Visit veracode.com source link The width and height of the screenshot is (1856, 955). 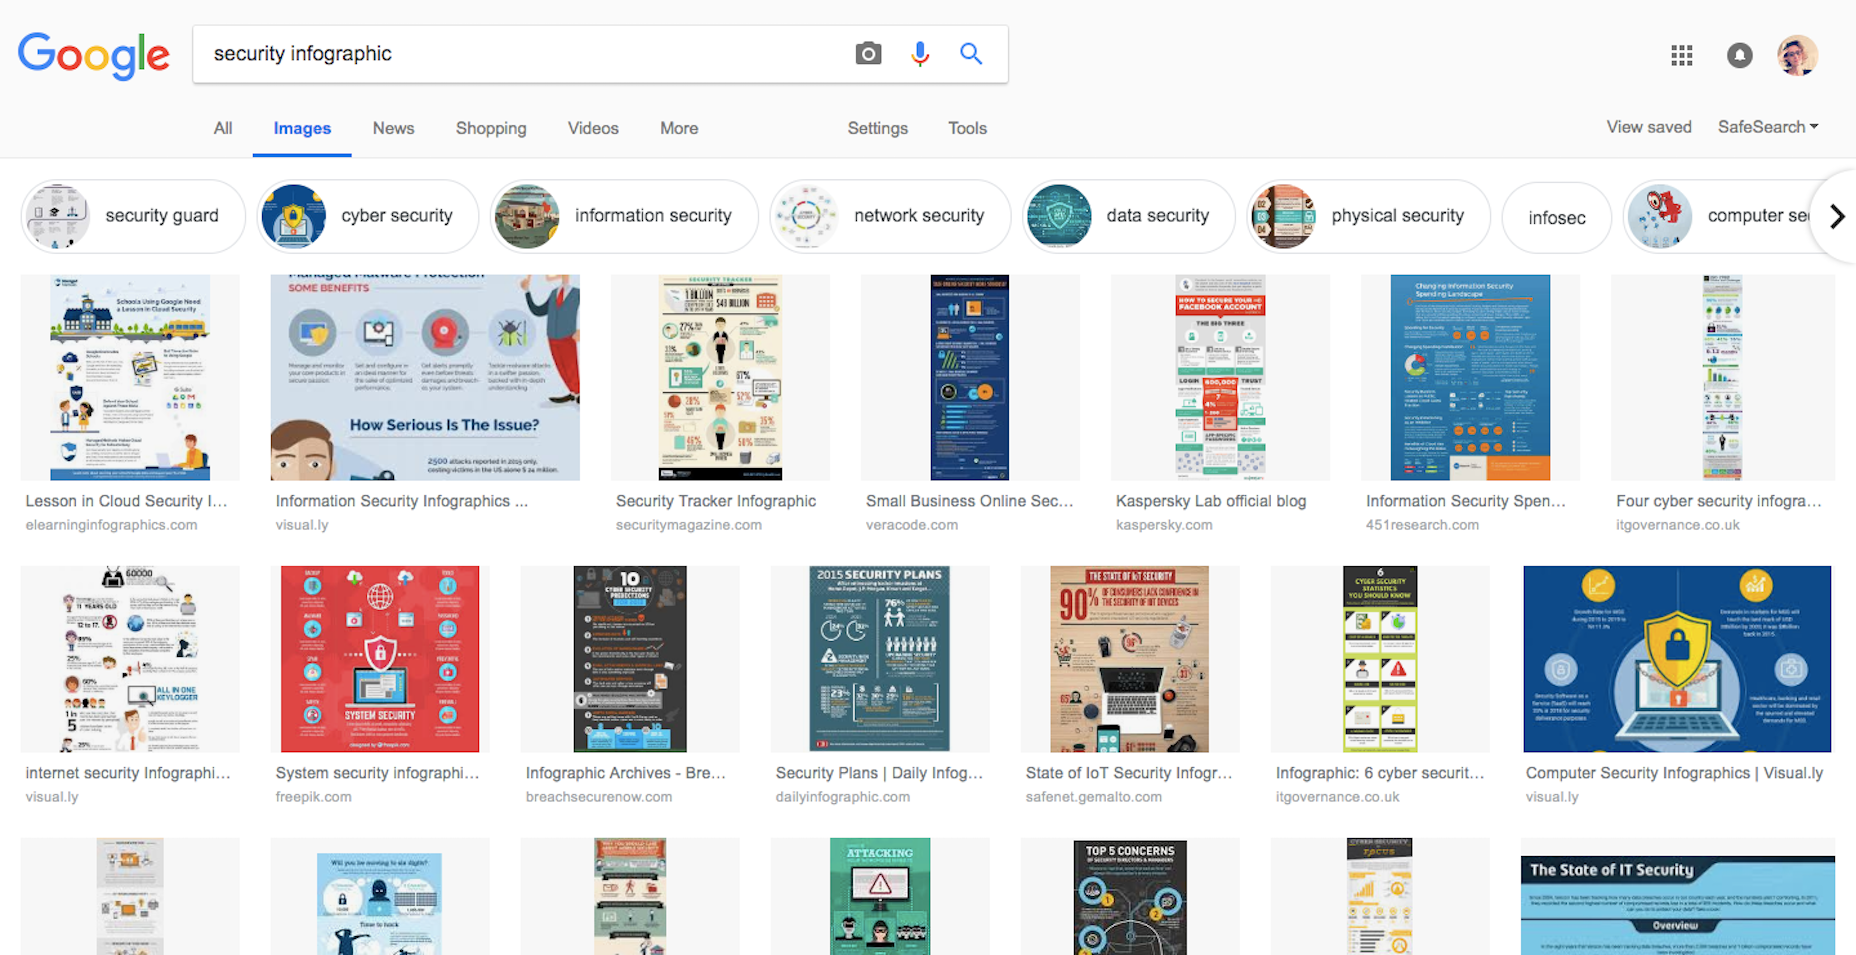912,525
